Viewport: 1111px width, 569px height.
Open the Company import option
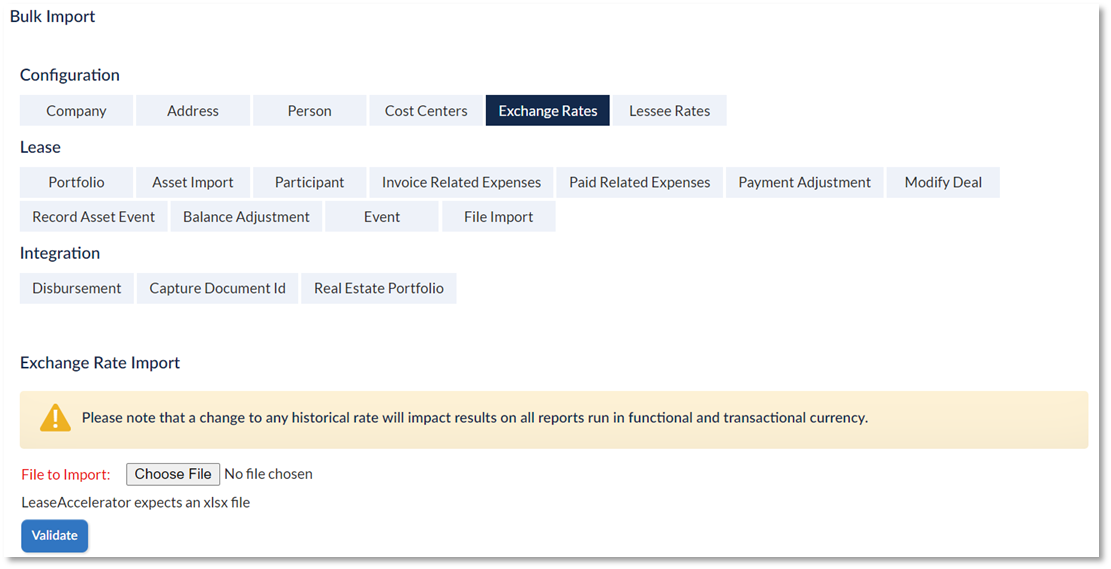(x=77, y=111)
